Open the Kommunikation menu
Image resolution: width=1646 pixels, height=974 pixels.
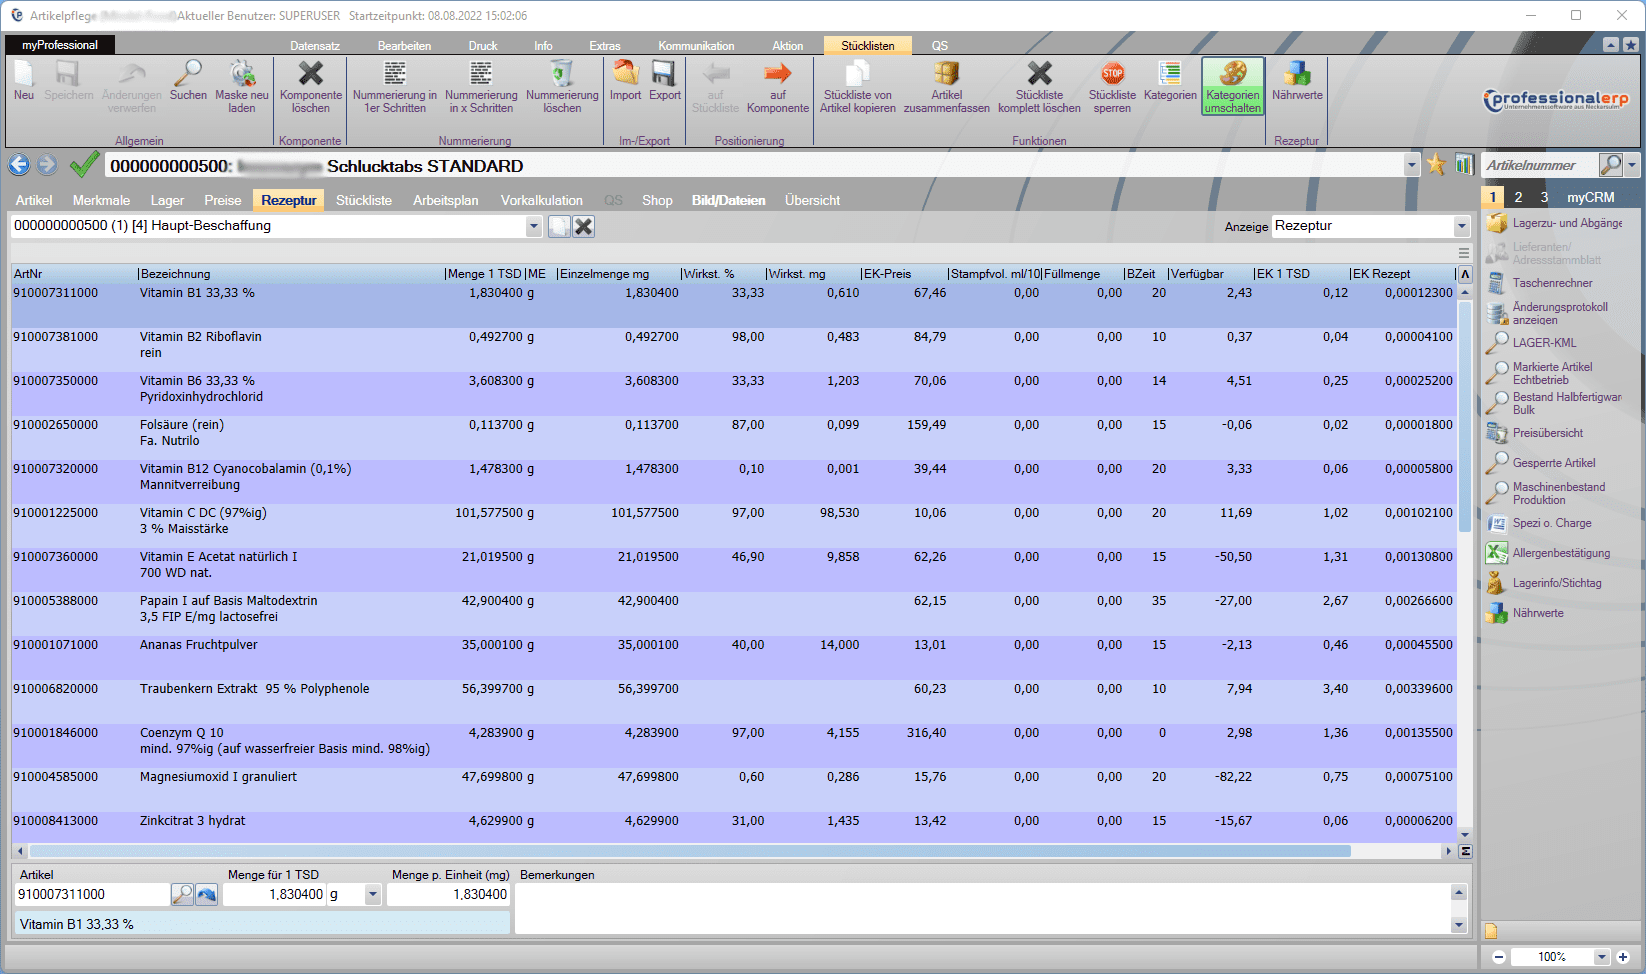click(696, 46)
